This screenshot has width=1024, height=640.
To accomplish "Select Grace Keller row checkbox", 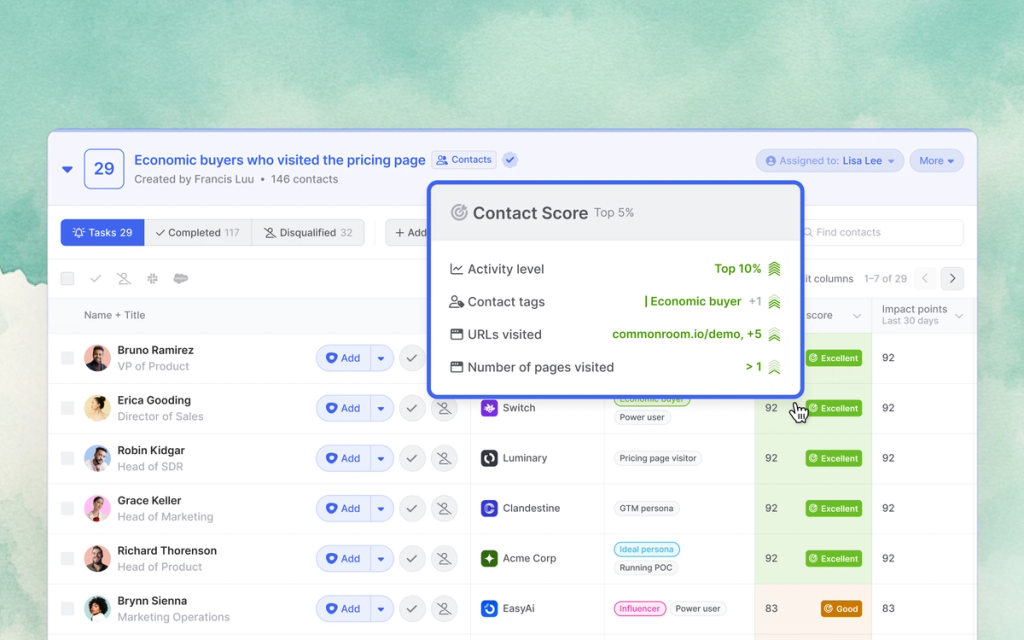I will coord(67,508).
